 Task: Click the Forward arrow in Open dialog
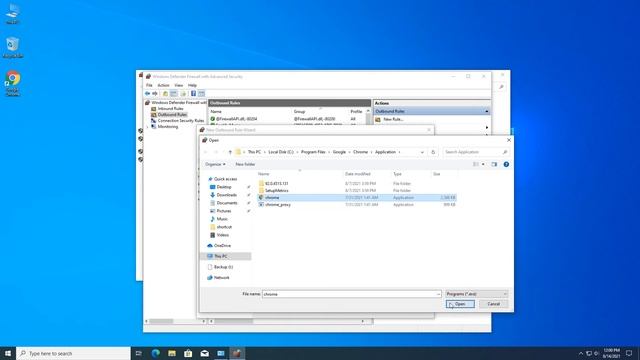pos(216,152)
